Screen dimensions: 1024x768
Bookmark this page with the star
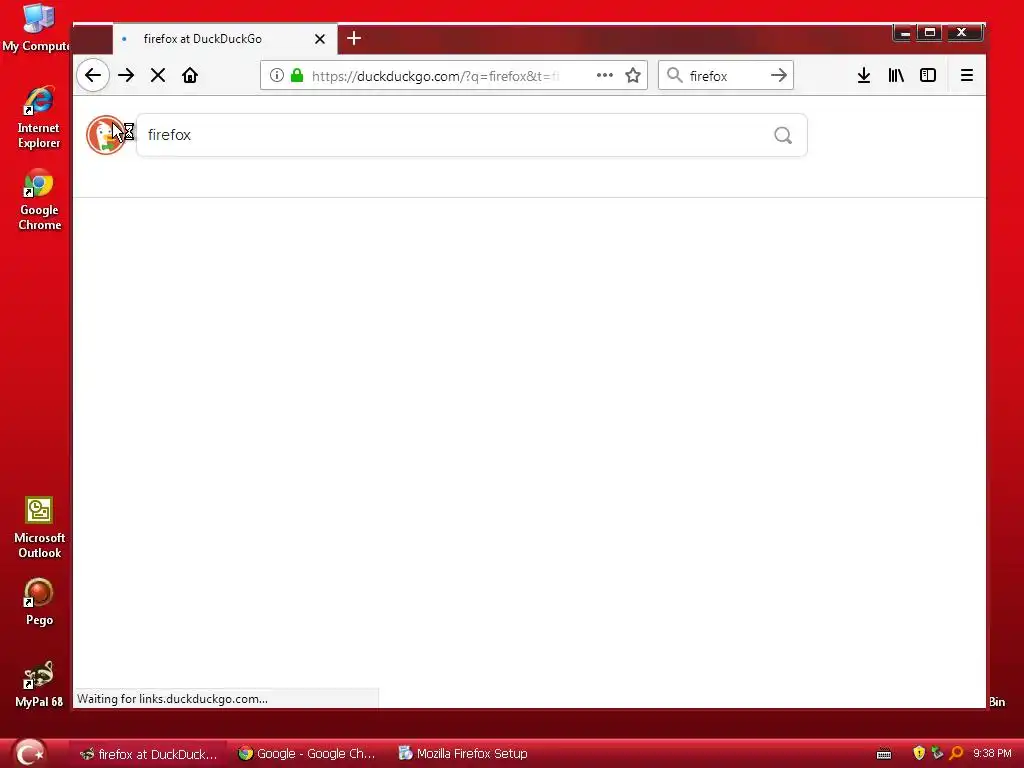633,75
